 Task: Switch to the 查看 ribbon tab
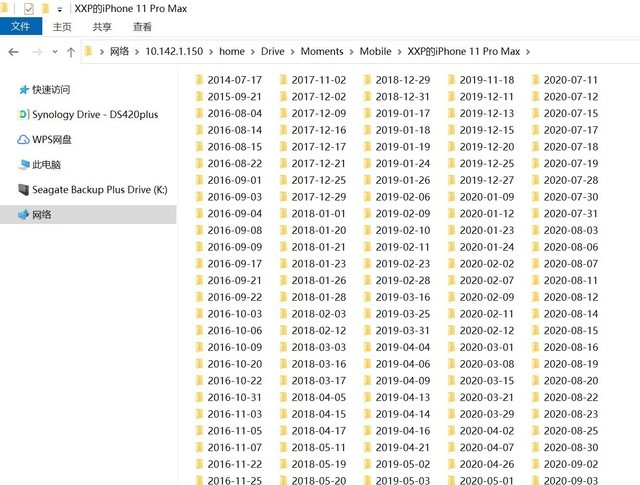(x=142, y=27)
